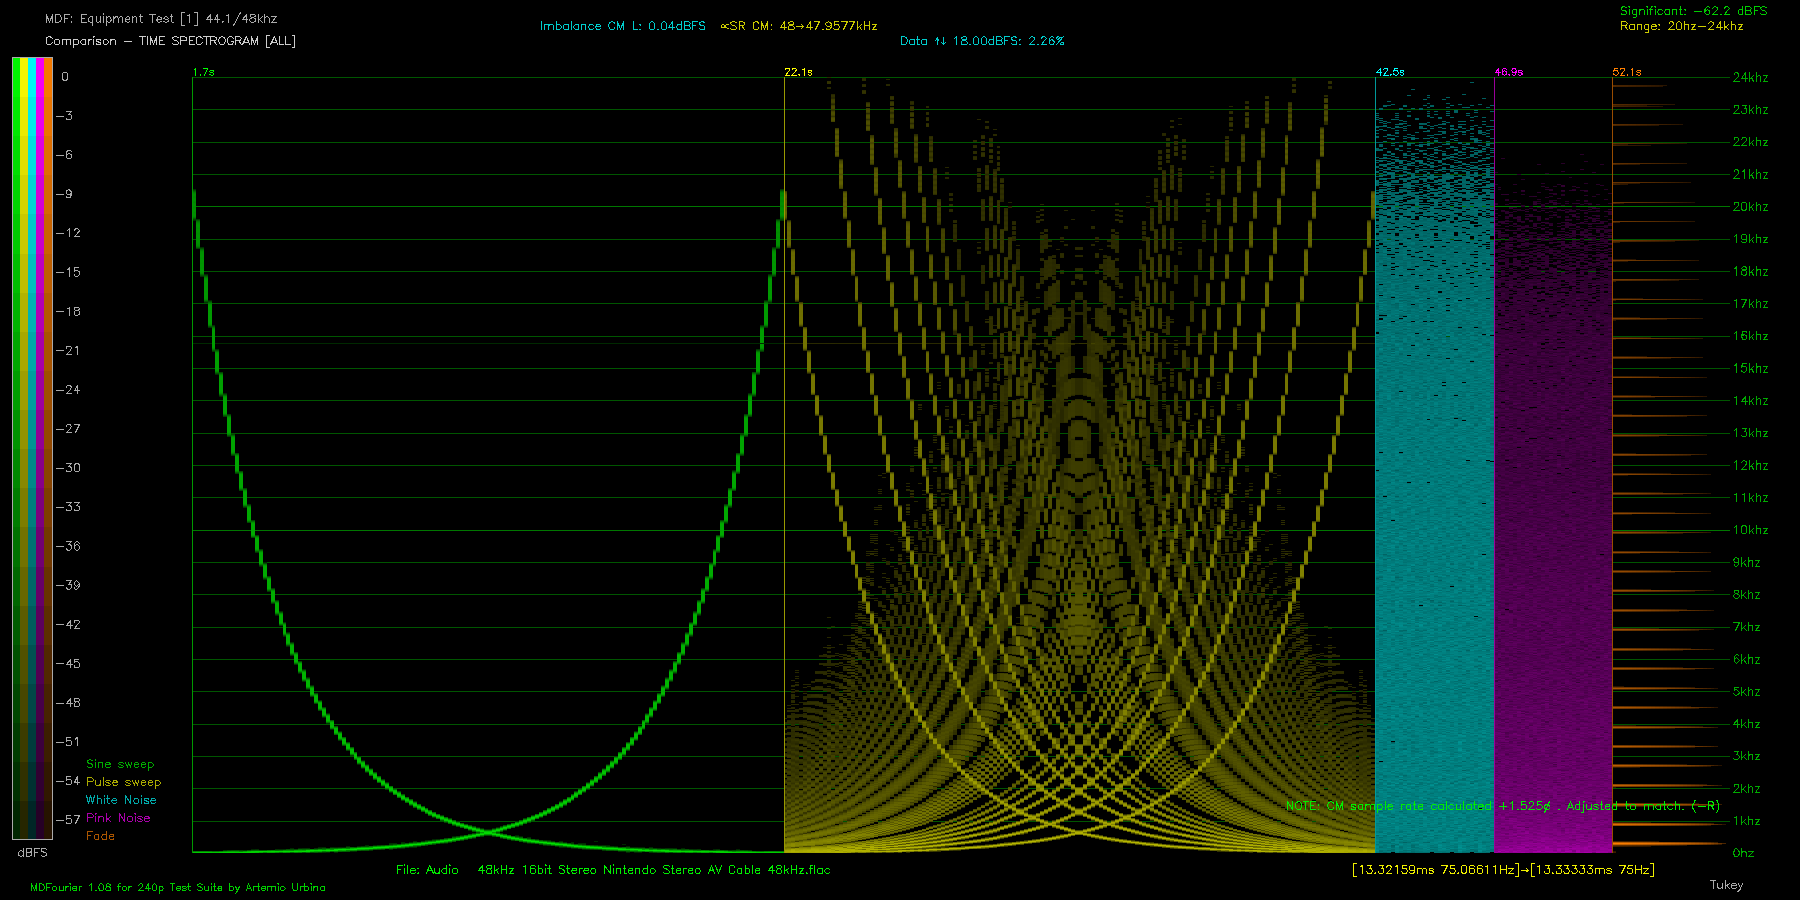Click the "File: Audio" label at the bottom

click(427, 870)
